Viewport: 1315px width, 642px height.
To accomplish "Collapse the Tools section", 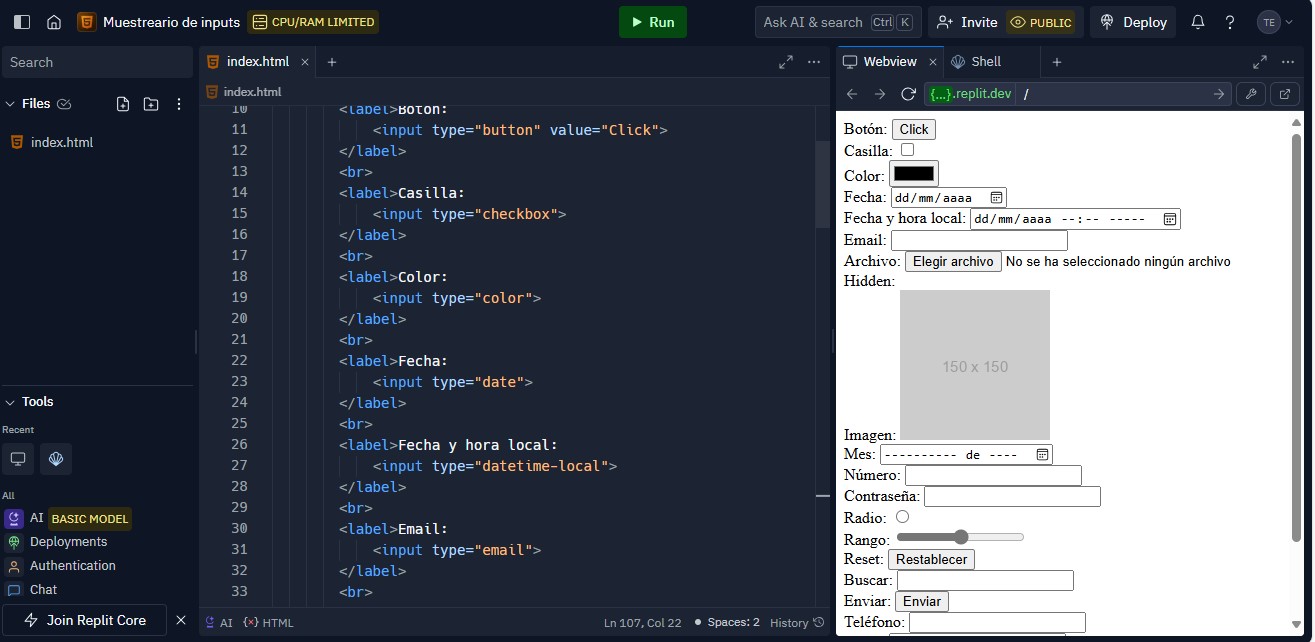I will point(11,402).
